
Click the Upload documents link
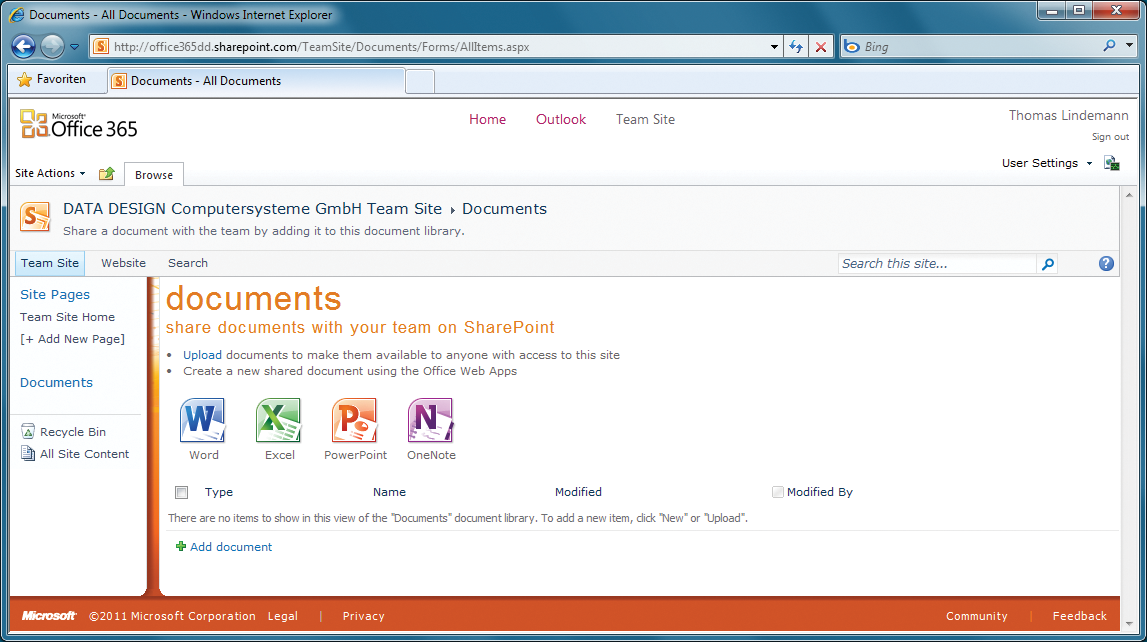tap(202, 354)
